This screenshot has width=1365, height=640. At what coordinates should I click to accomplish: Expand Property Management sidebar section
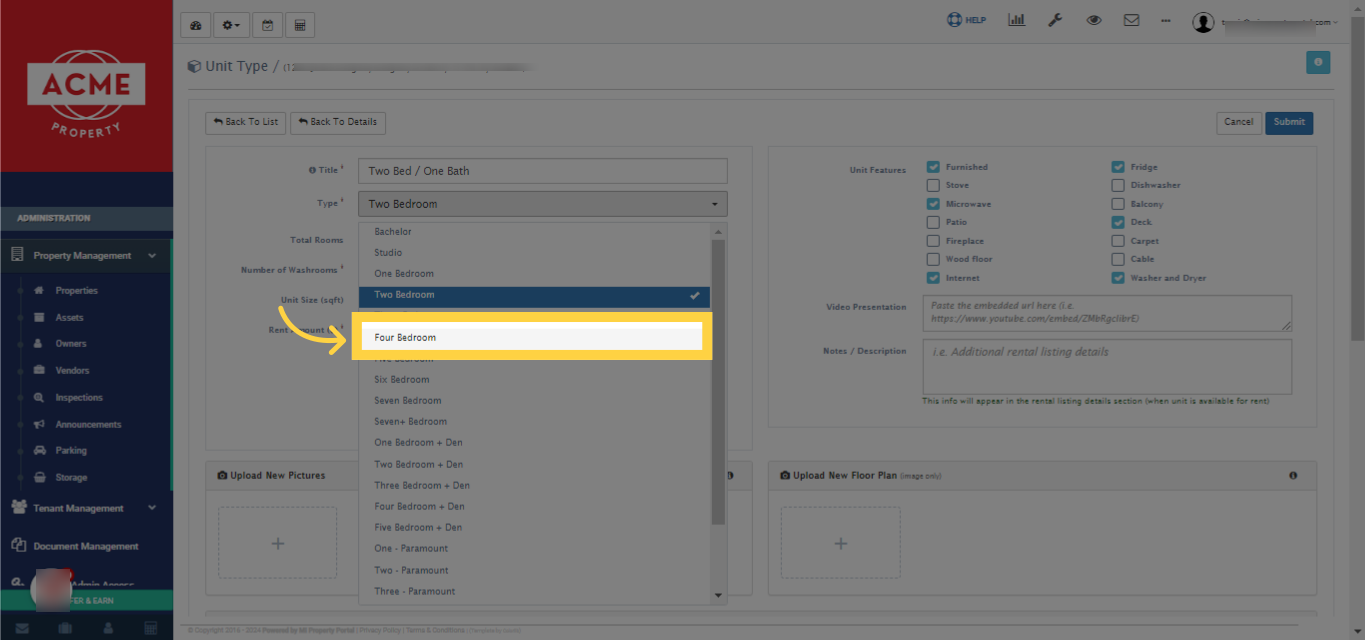click(86, 256)
